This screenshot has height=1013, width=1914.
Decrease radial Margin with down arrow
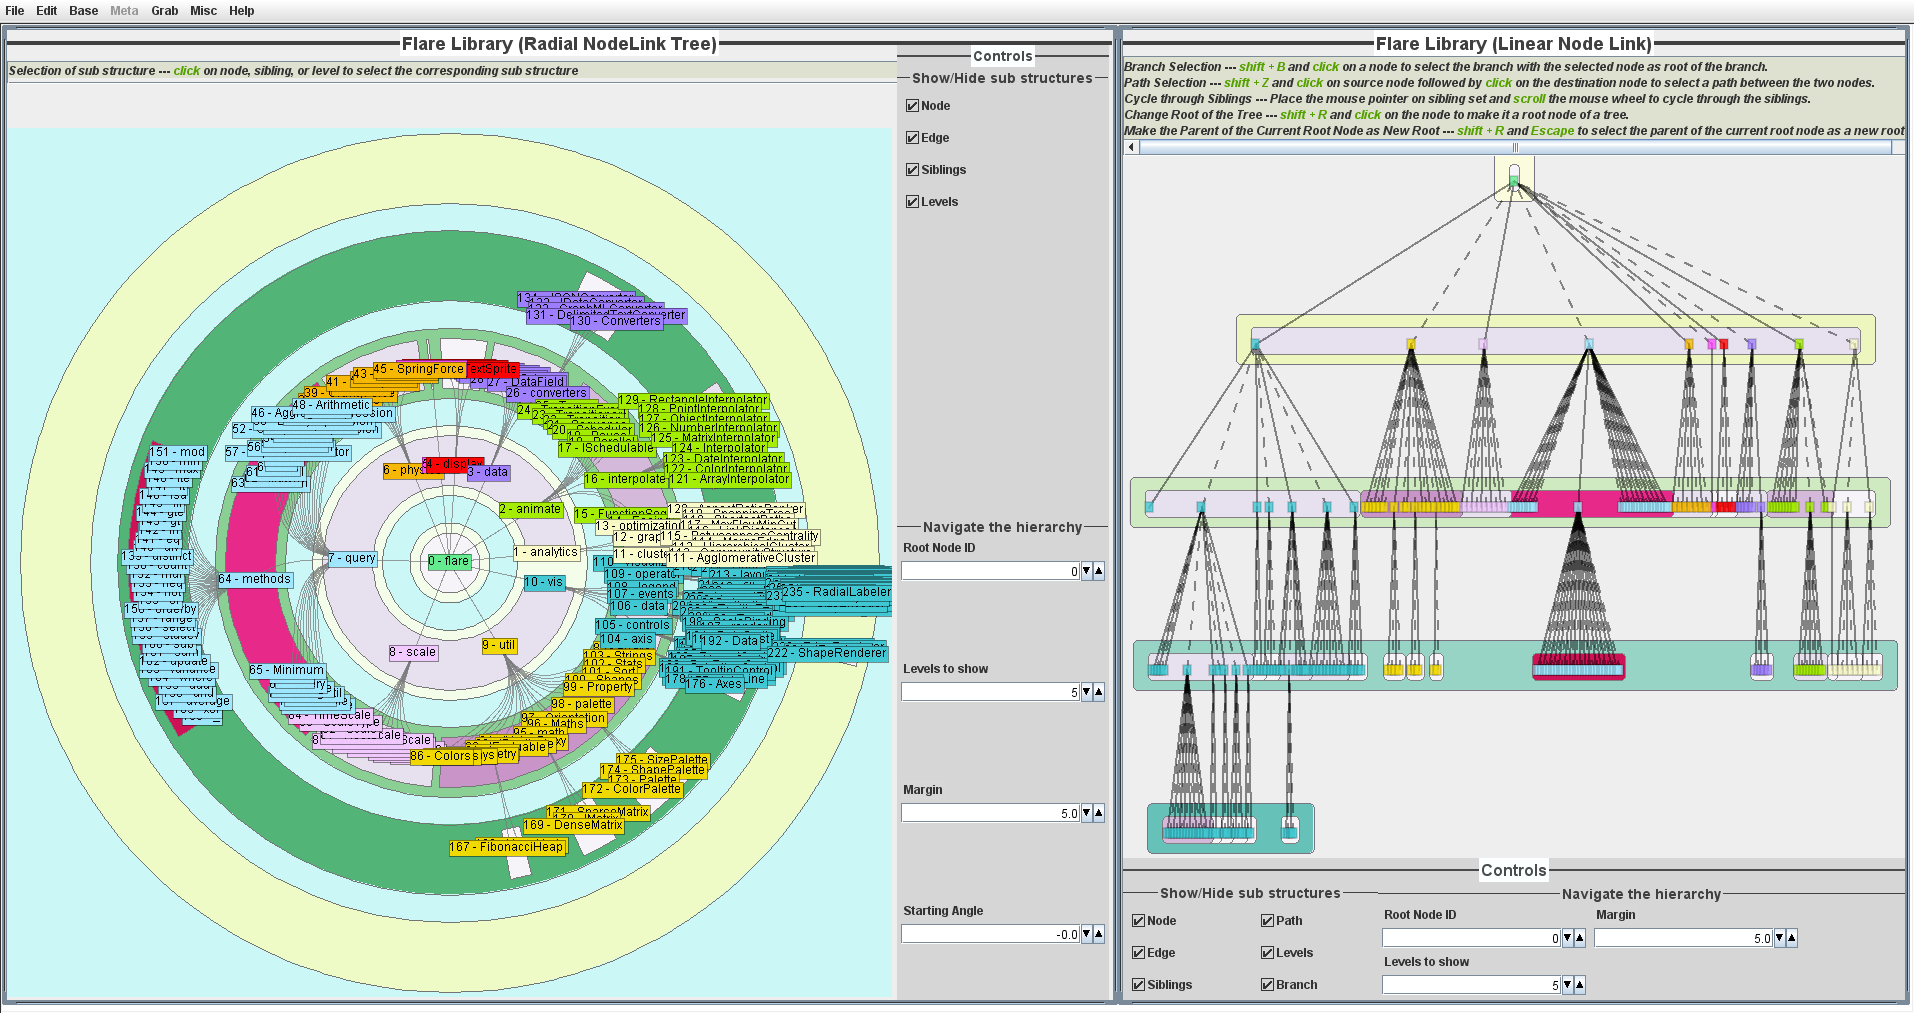click(x=1087, y=813)
